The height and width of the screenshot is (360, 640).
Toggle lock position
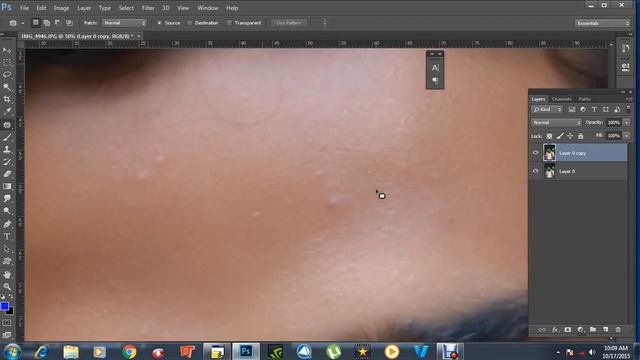coord(570,136)
